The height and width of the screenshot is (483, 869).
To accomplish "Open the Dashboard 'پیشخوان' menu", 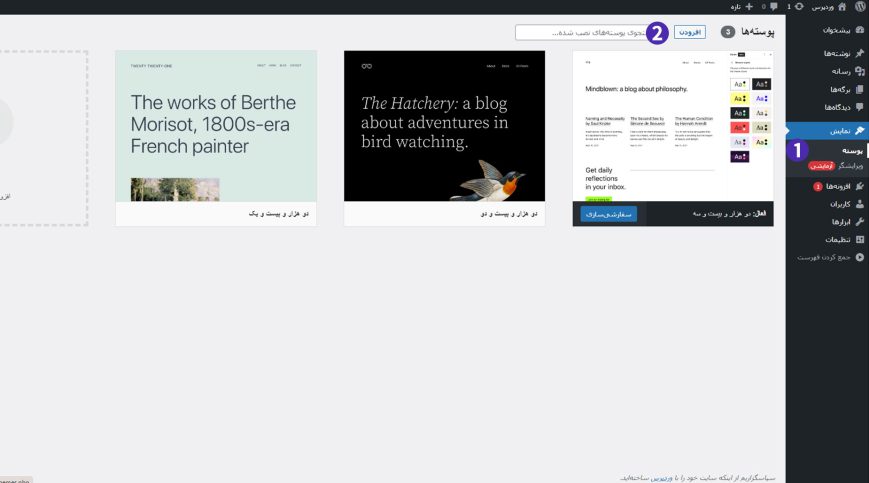I will (x=830, y=31).
